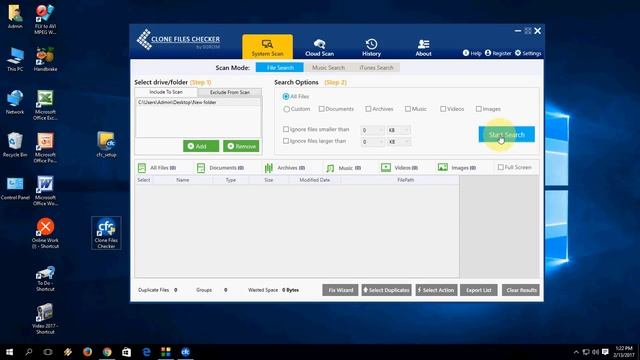
Task: Show the Music results category
Action: (343, 168)
